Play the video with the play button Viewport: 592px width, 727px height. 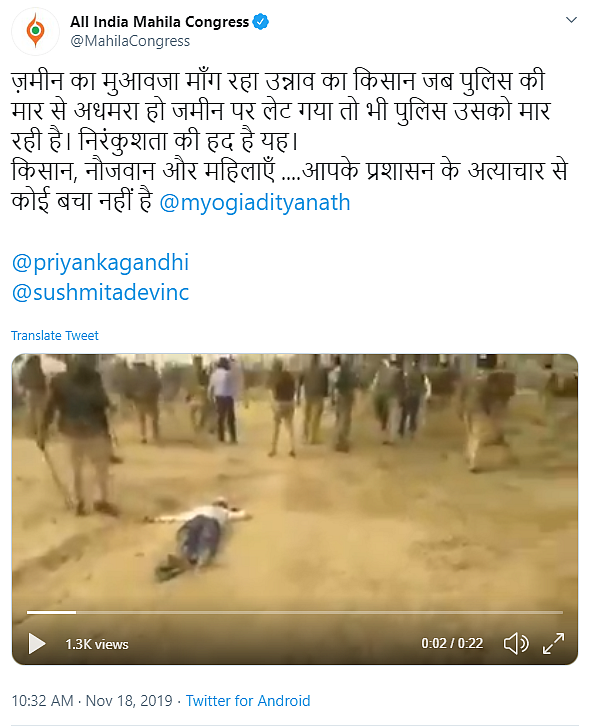point(37,644)
